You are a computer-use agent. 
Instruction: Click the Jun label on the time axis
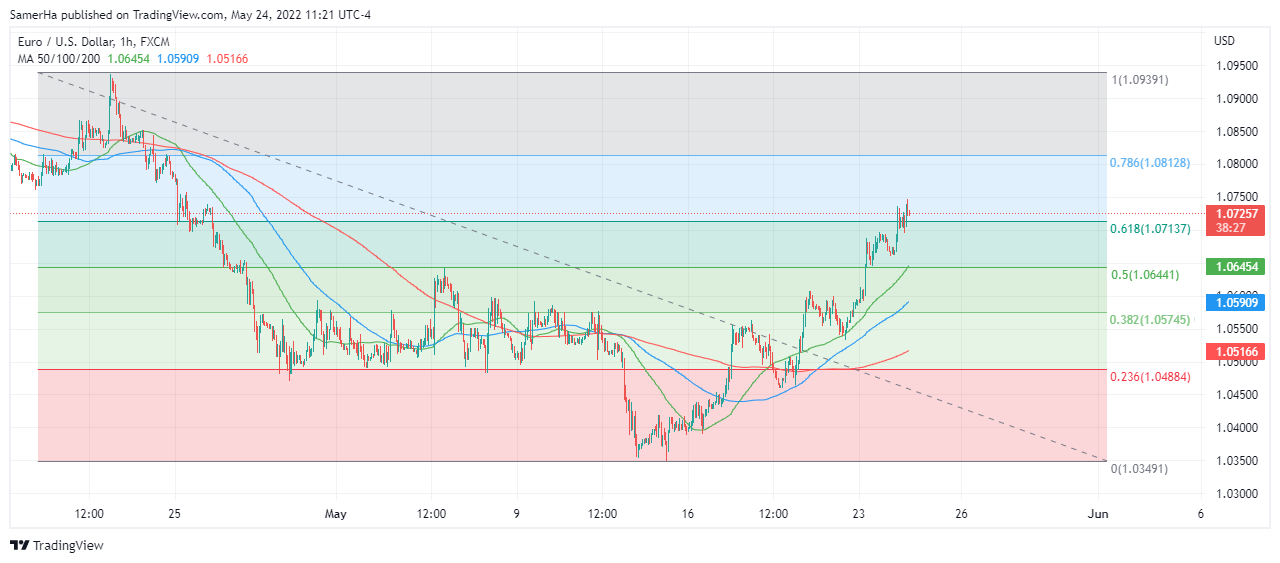pos(1098,514)
